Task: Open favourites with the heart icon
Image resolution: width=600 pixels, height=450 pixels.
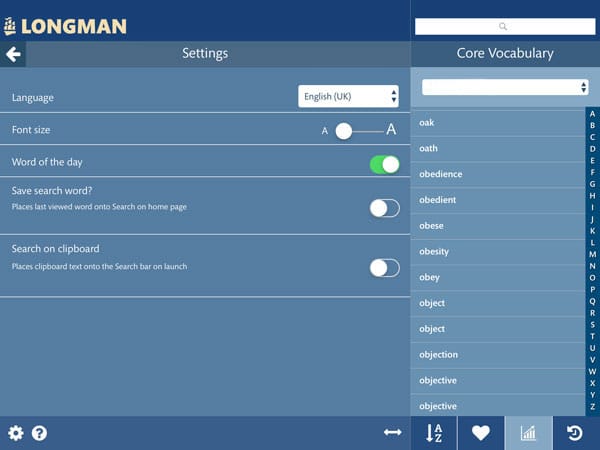Action: click(481, 433)
